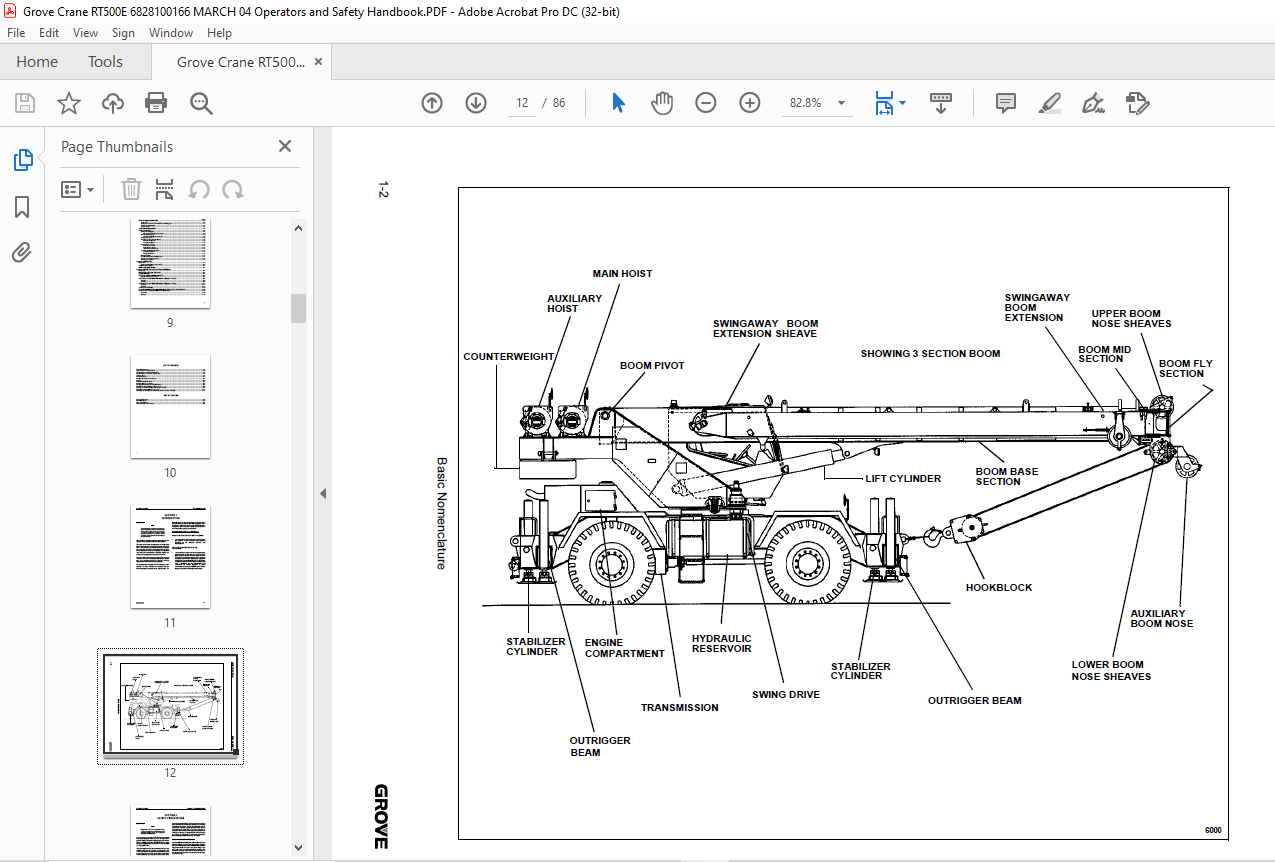Activate the Hand pan tool
Screen dimensions: 1275x862
click(662, 103)
